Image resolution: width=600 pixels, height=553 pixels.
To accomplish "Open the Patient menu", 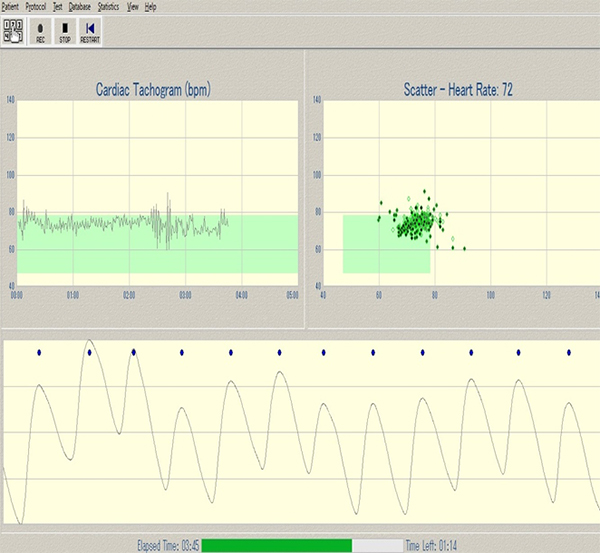I will click(9, 6).
